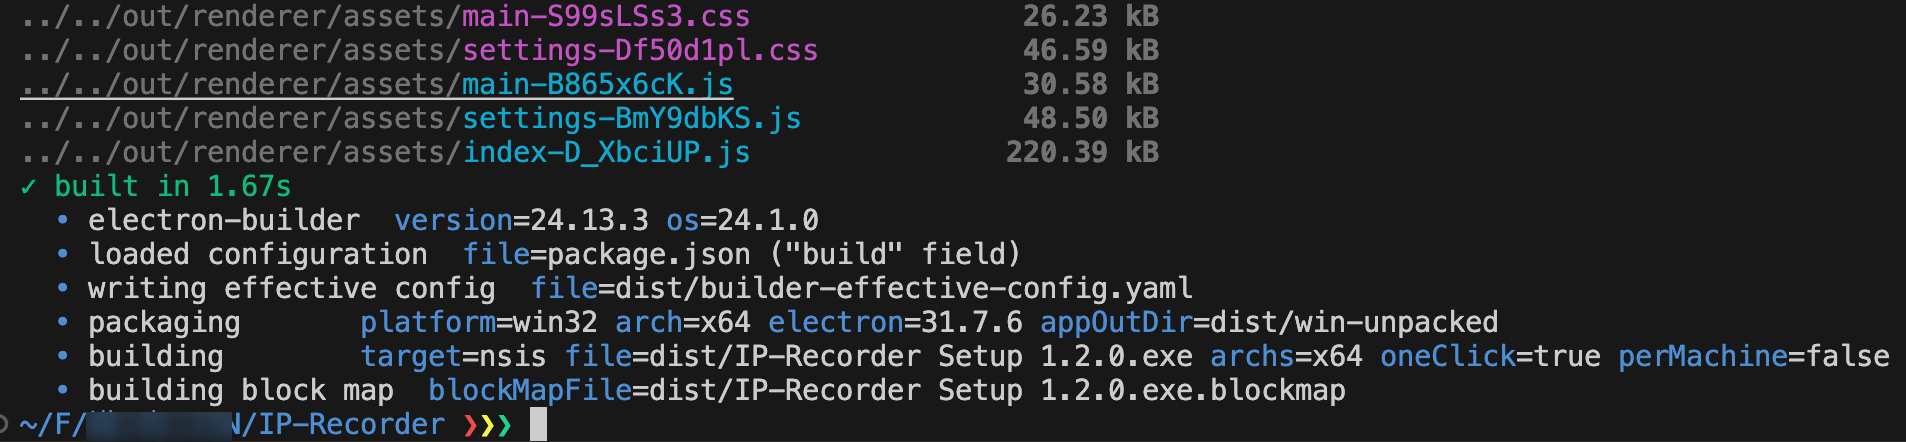This screenshot has height=442, width=1906.
Task: Click the blue bullet beside packaging
Action: pyautogui.click(x=63, y=322)
